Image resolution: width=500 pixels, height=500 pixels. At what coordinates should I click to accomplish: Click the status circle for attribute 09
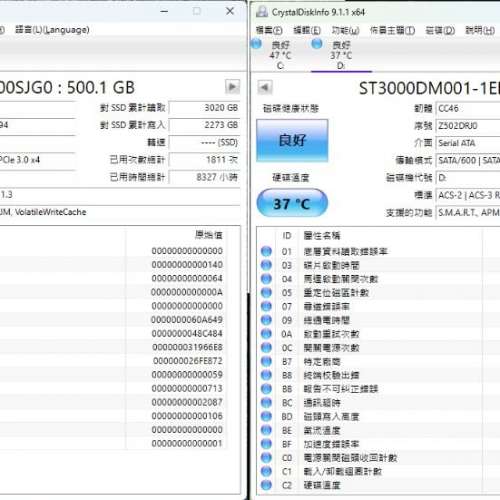coord(266,320)
